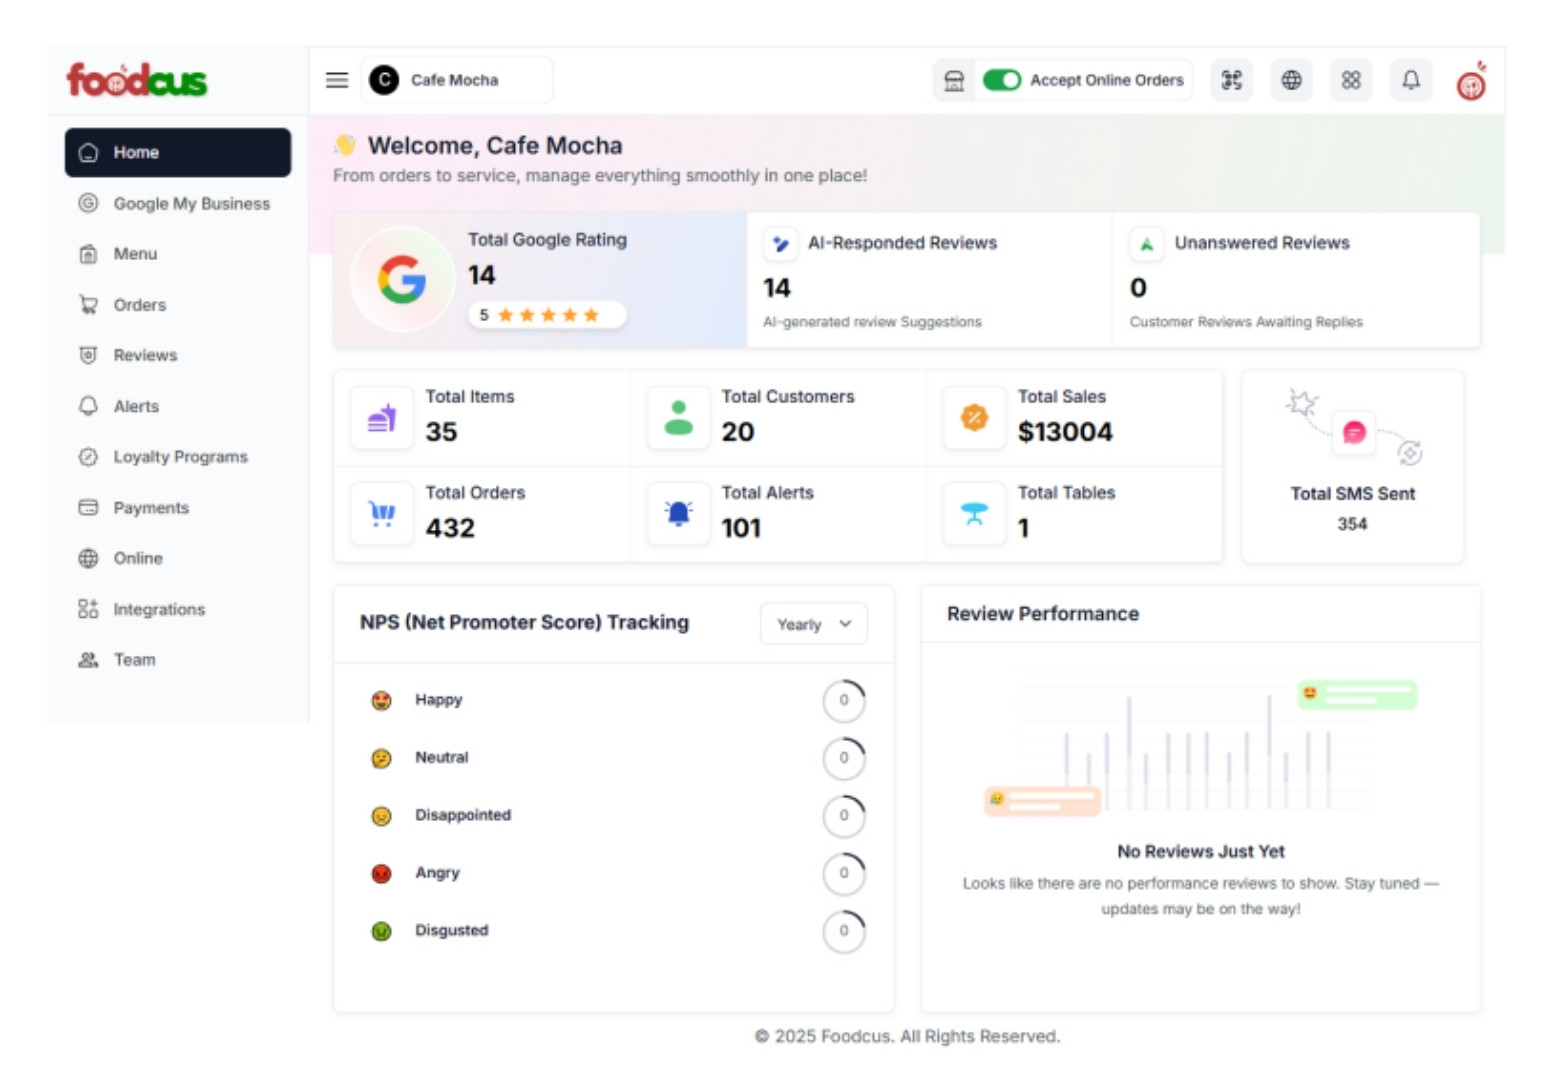This screenshot has width=1554, height=1080.
Task: Expand the restaurant profile avatar menu
Action: (x=1472, y=80)
